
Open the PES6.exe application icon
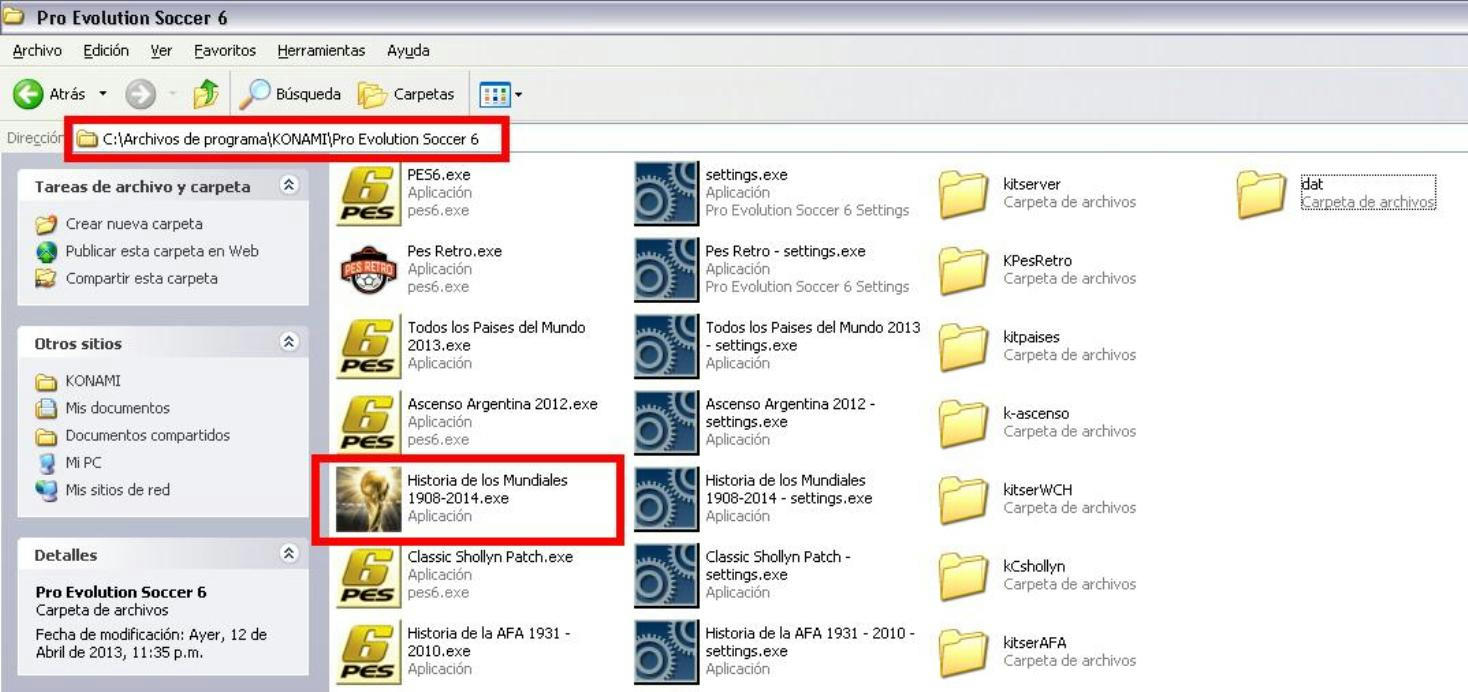[x=368, y=193]
